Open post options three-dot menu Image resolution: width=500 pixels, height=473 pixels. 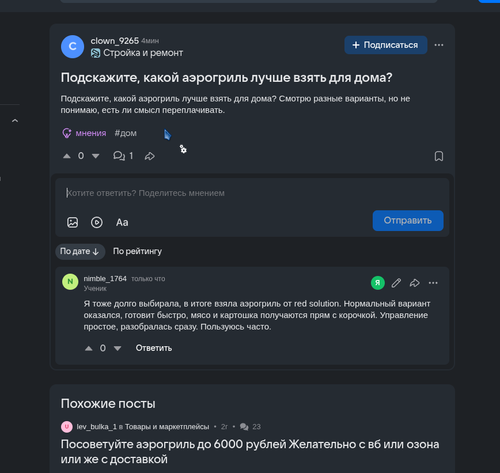439,45
